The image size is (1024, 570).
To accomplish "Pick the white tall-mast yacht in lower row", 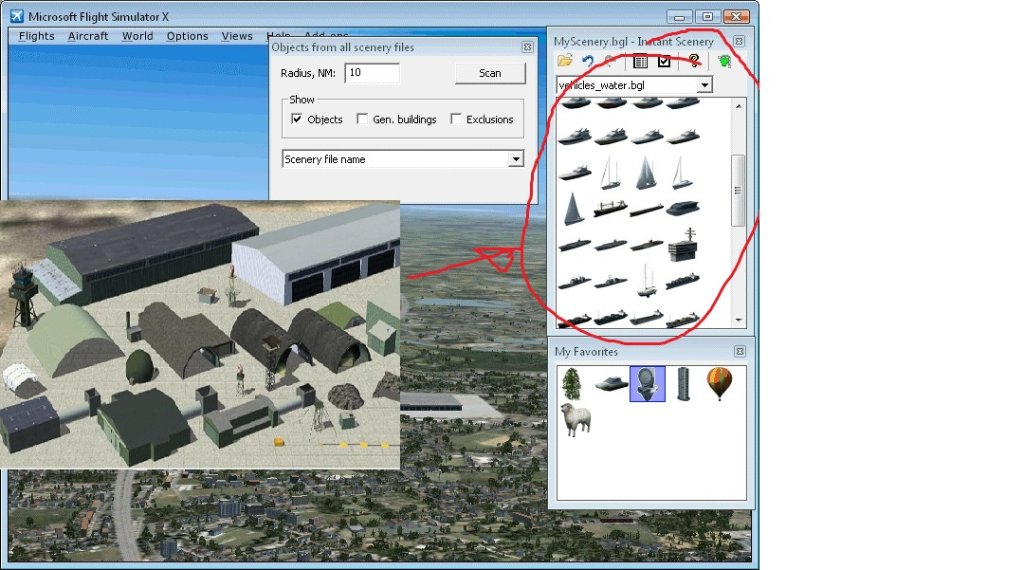I will click(x=647, y=280).
